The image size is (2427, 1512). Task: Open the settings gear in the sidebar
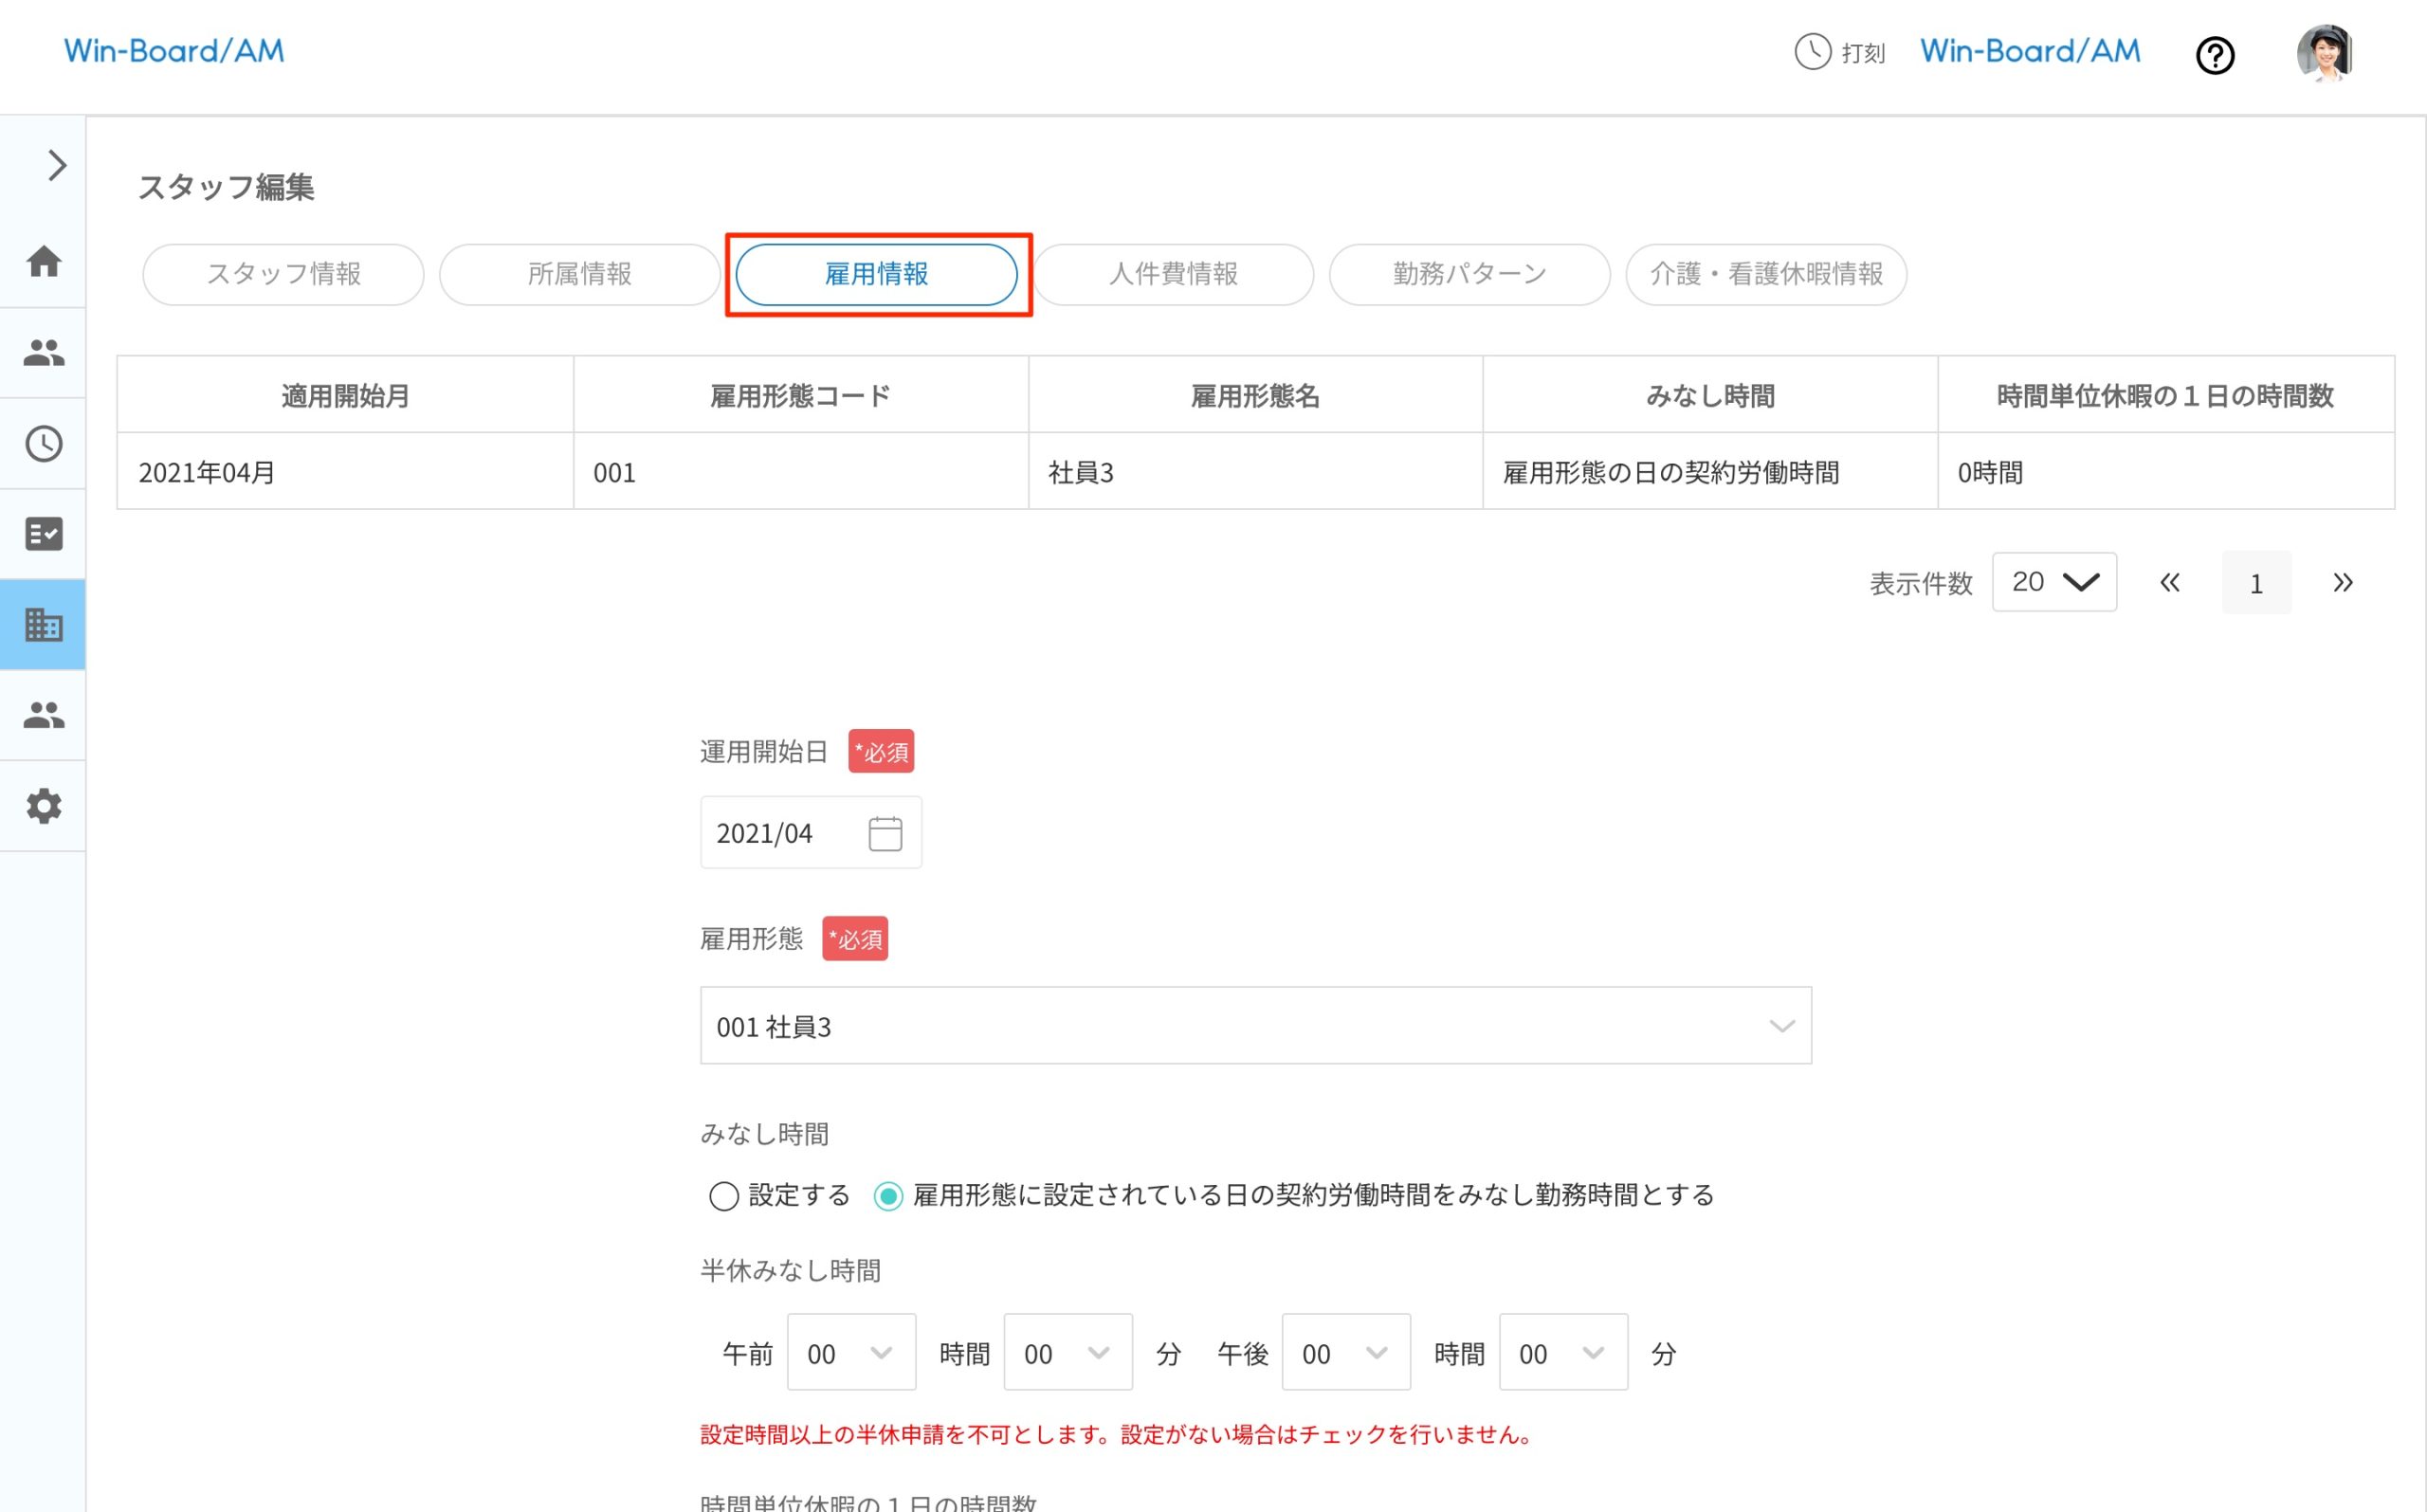click(43, 806)
